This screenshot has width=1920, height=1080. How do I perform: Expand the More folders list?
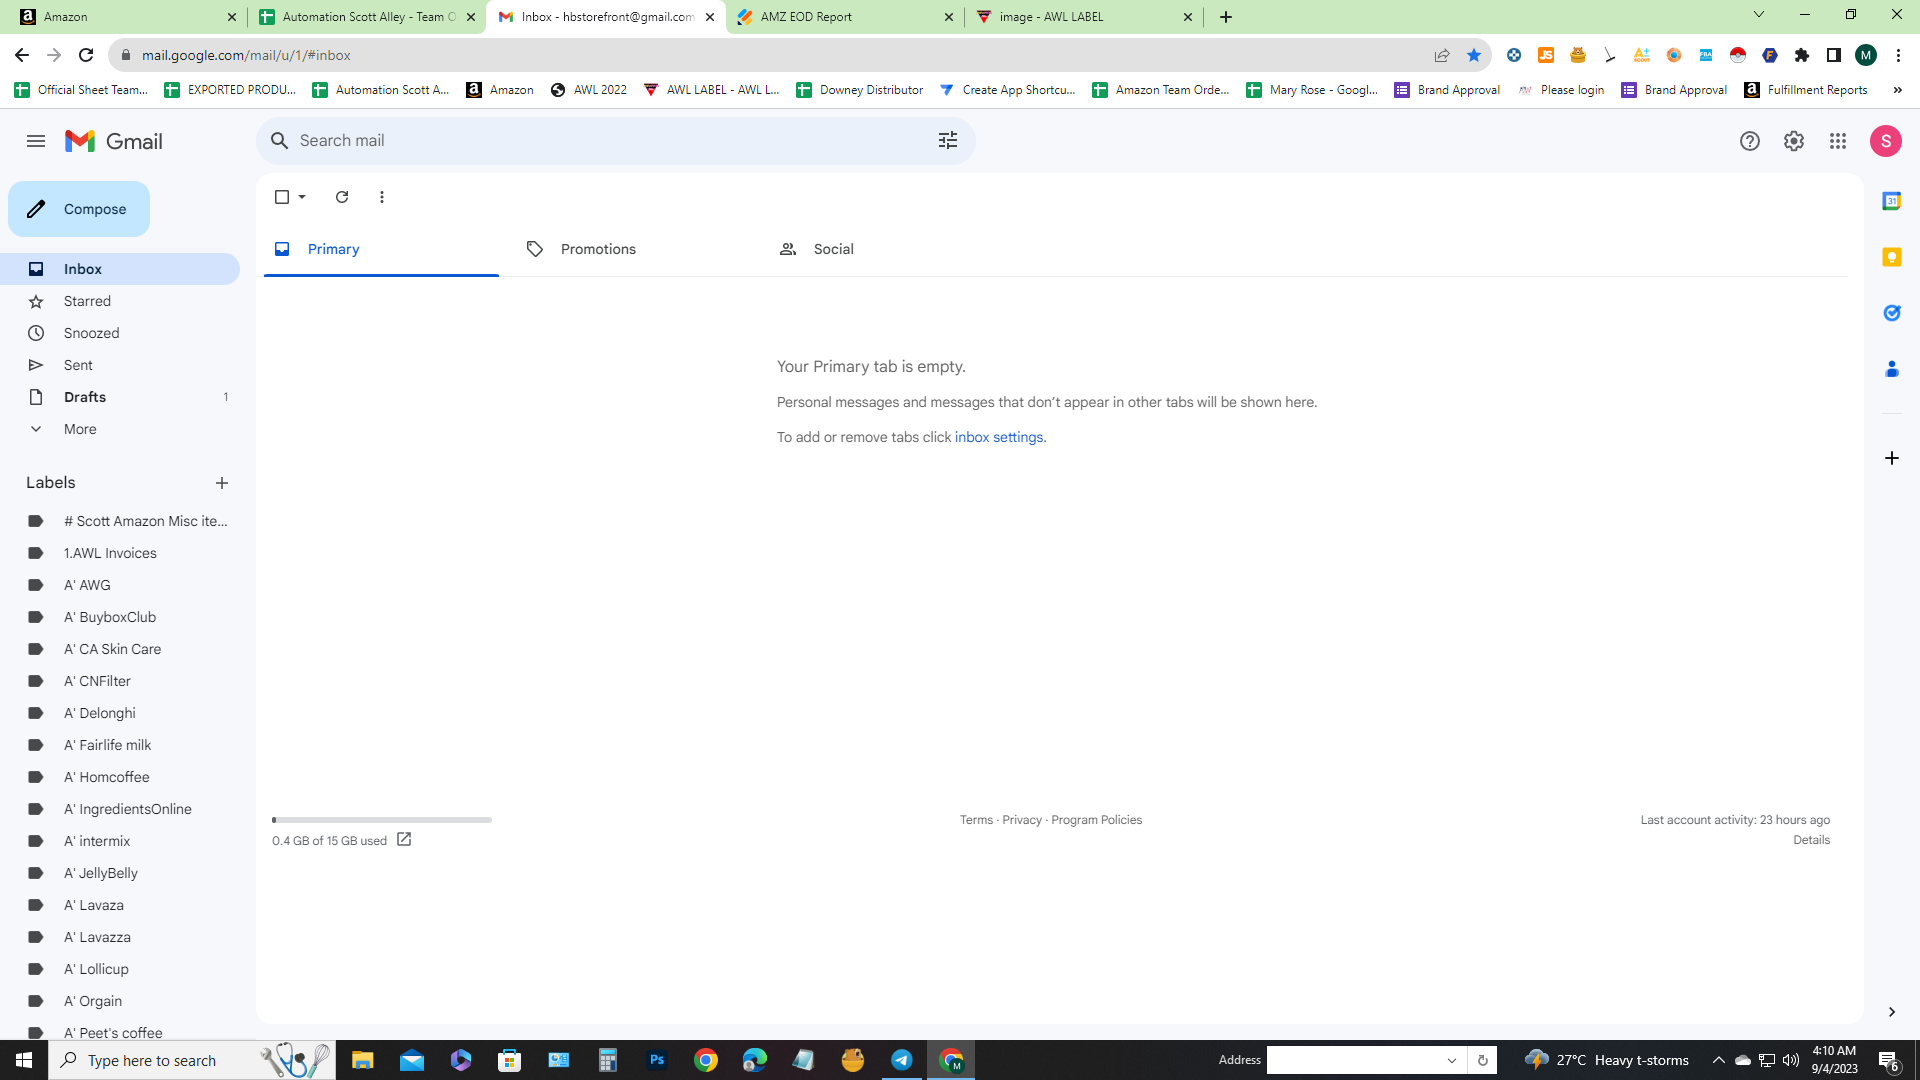coord(120,429)
